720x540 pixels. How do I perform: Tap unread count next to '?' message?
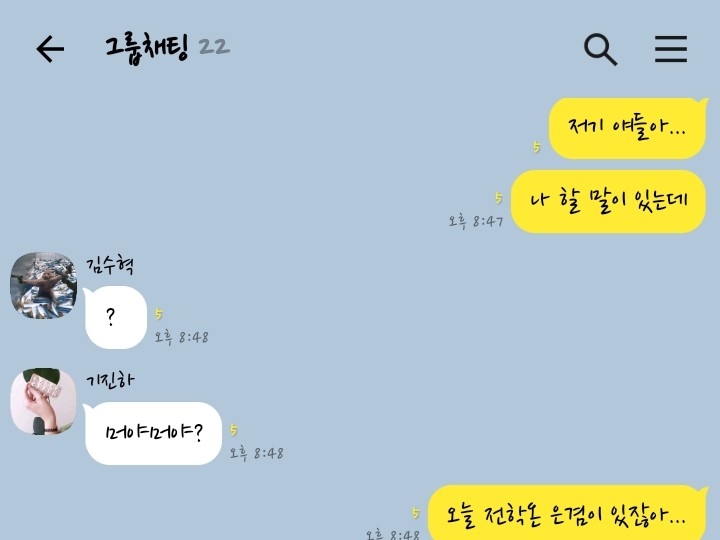159,314
